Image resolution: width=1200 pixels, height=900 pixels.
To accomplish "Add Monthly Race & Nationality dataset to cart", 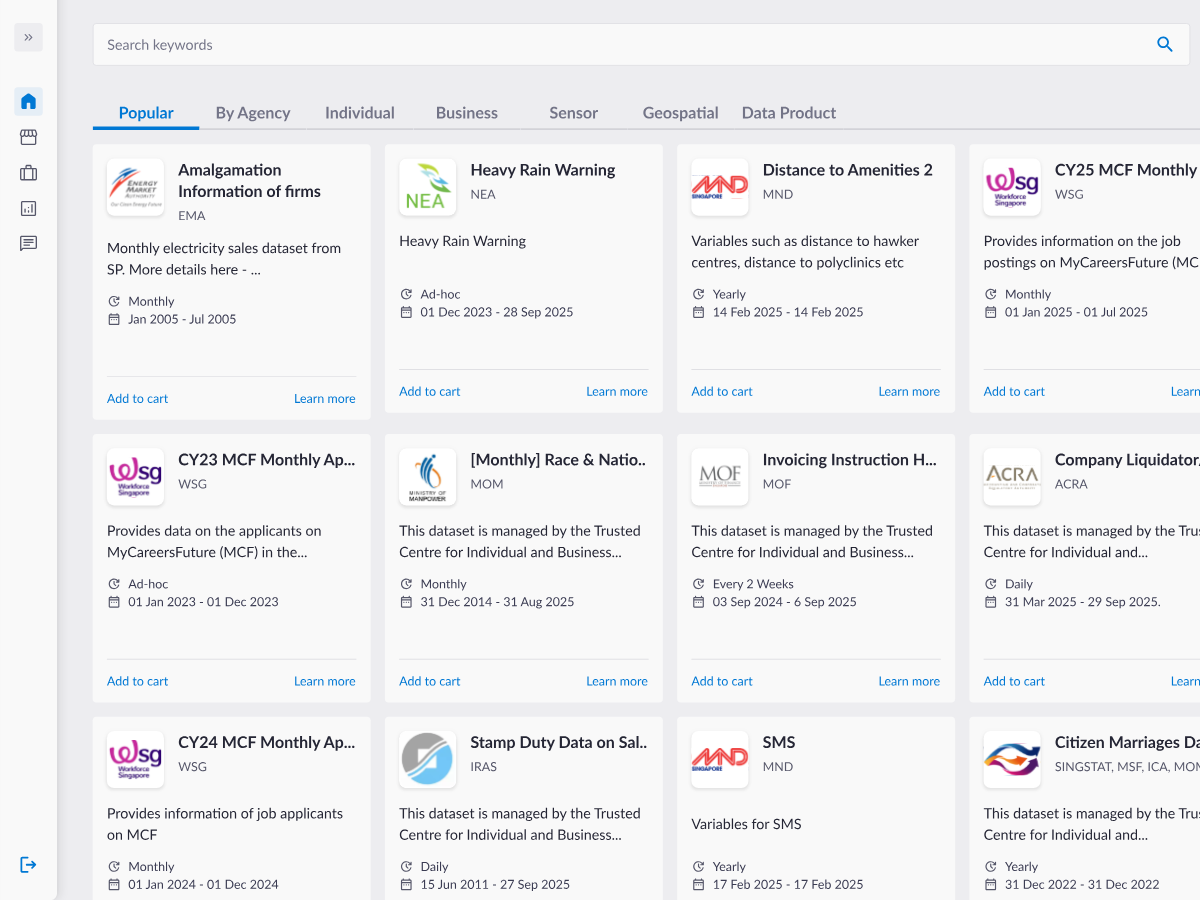I will point(430,681).
